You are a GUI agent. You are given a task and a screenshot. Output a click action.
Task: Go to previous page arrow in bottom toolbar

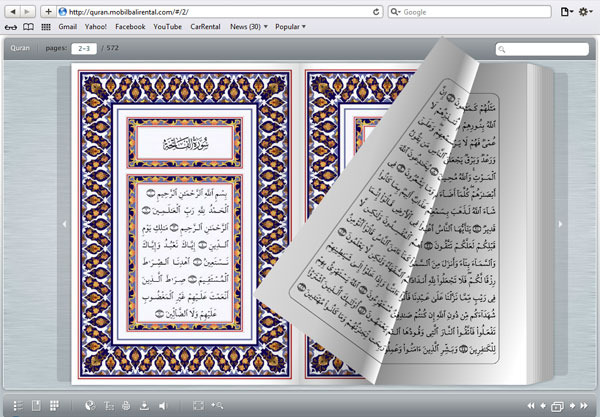pyautogui.click(x=543, y=406)
